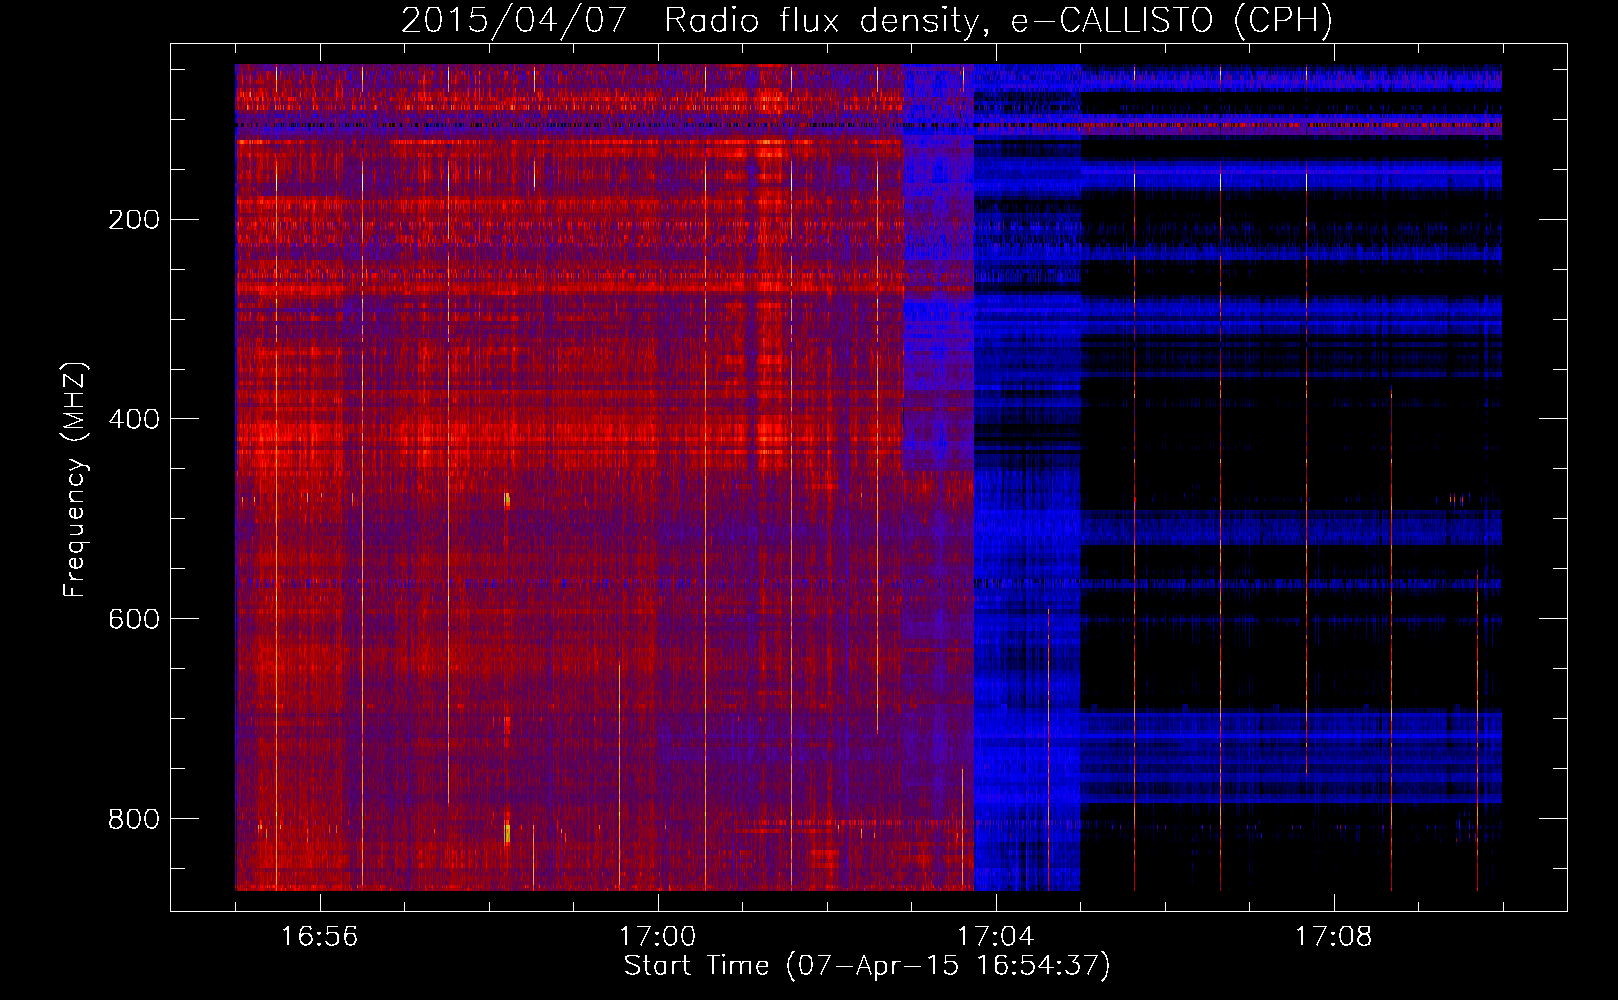Click the 'Frequency (MHZ)' axis label
Screen dimensions: 1618x1000
click(x=75, y=480)
